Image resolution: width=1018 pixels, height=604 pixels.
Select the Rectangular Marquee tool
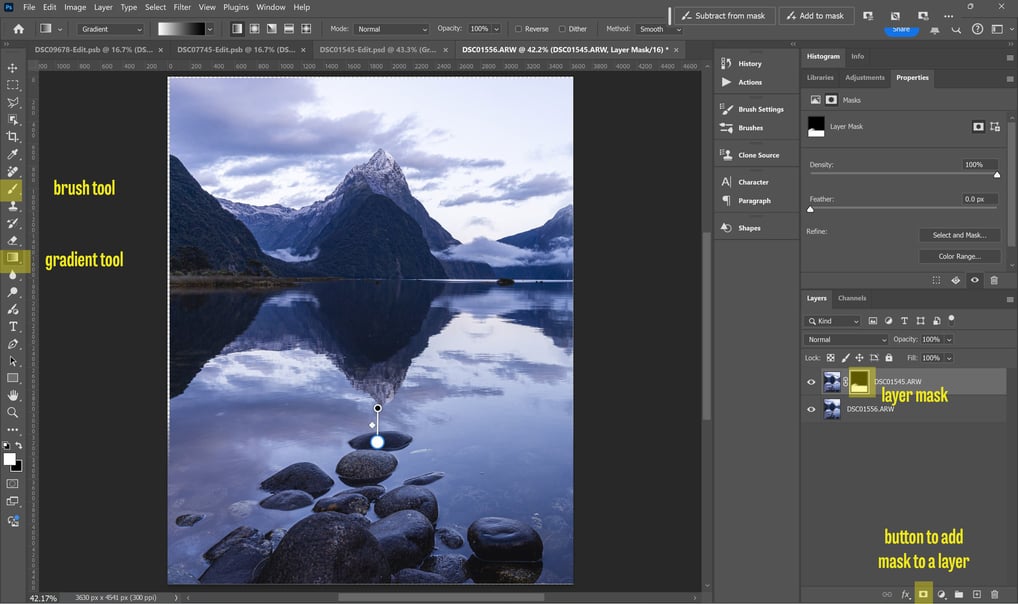12,85
